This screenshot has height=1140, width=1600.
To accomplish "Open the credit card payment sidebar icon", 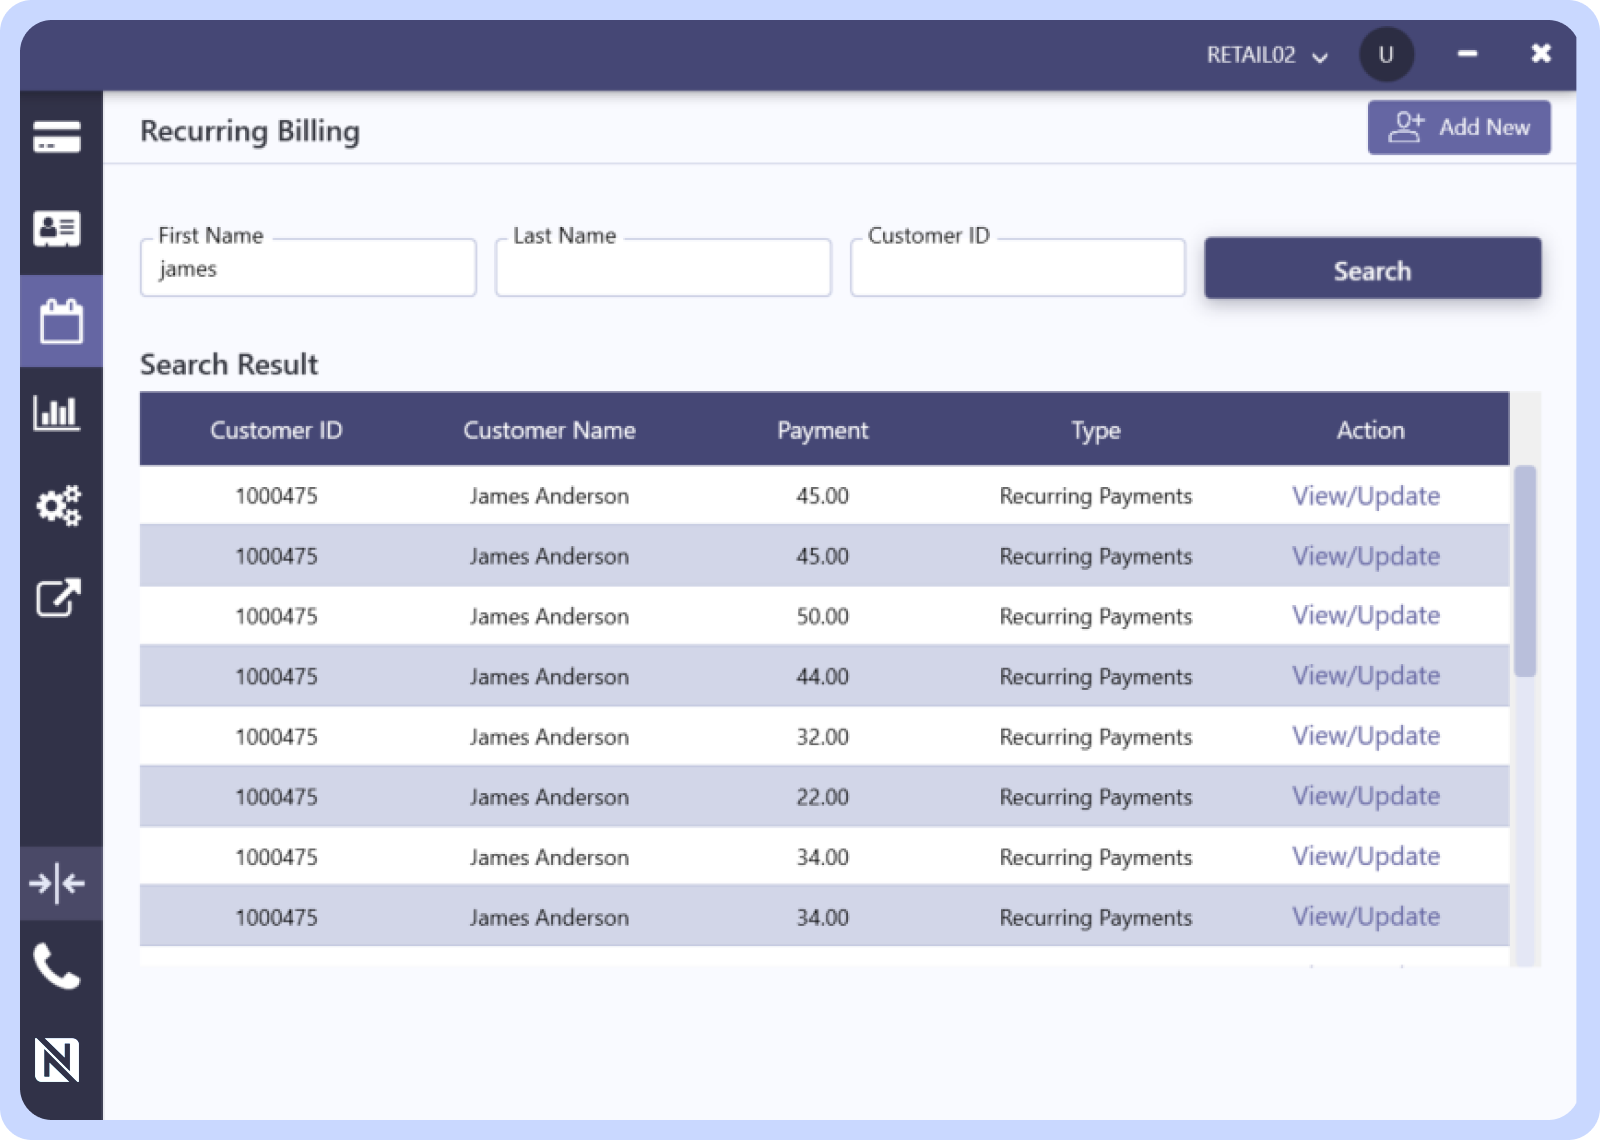I will (57, 137).
